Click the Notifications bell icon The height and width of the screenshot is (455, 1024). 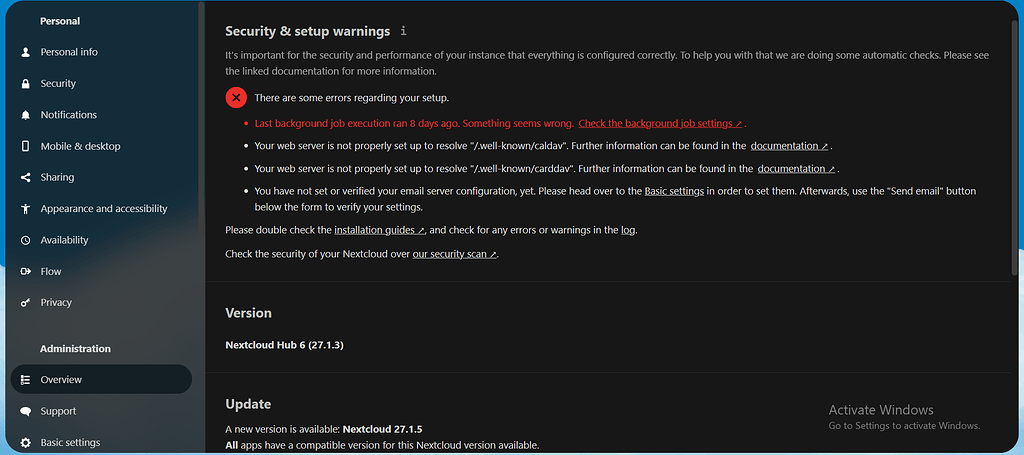pyautogui.click(x=25, y=115)
